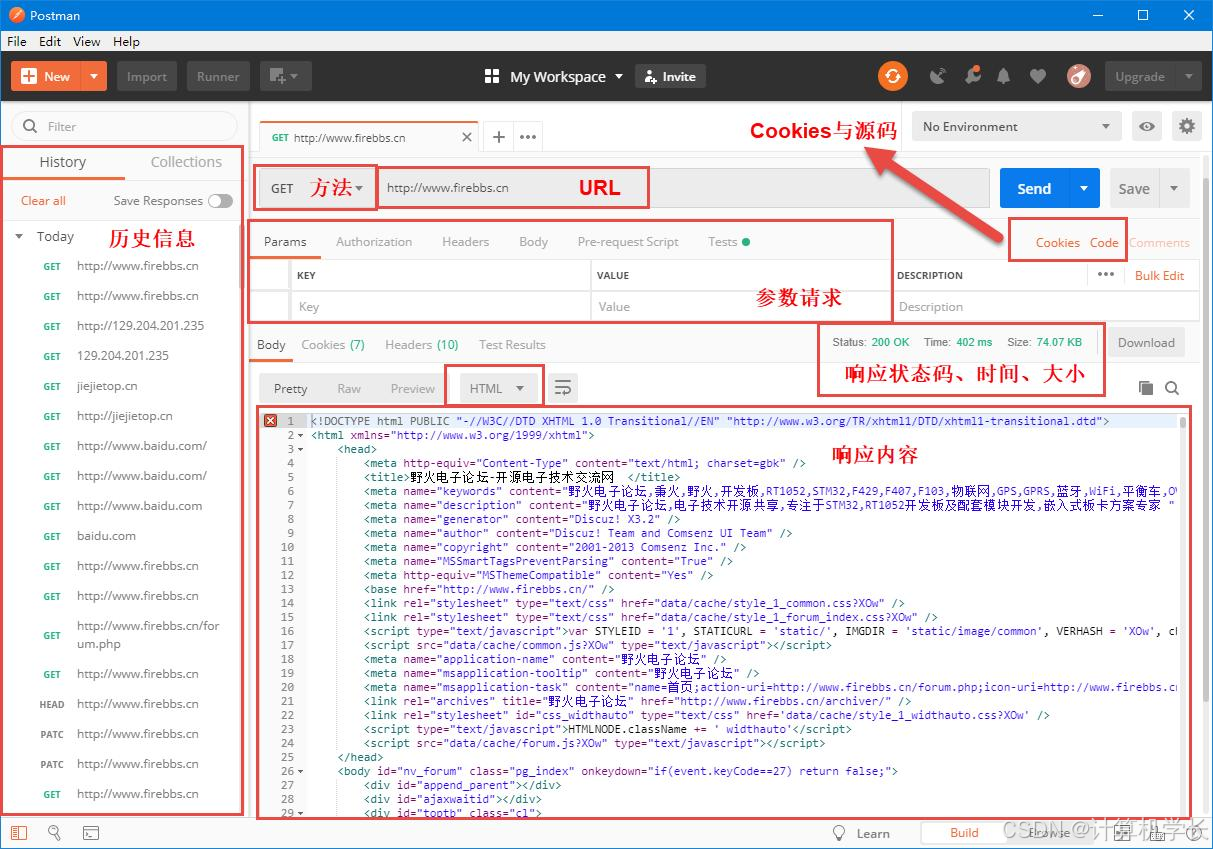Click Clear all history link
Screen dimensions: 1213x849
(43, 201)
